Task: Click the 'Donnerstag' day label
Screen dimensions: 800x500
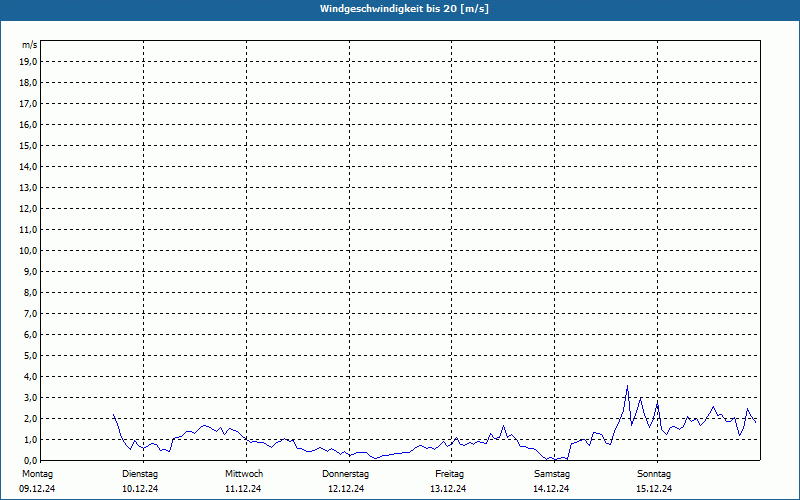Action: [345, 474]
